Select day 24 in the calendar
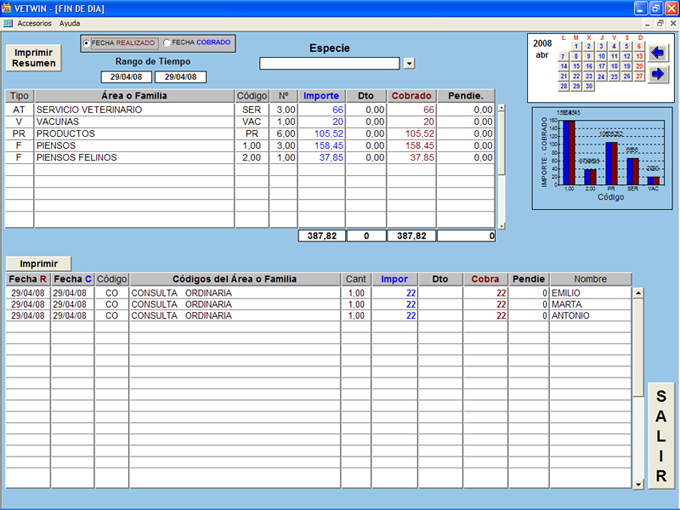 point(601,76)
